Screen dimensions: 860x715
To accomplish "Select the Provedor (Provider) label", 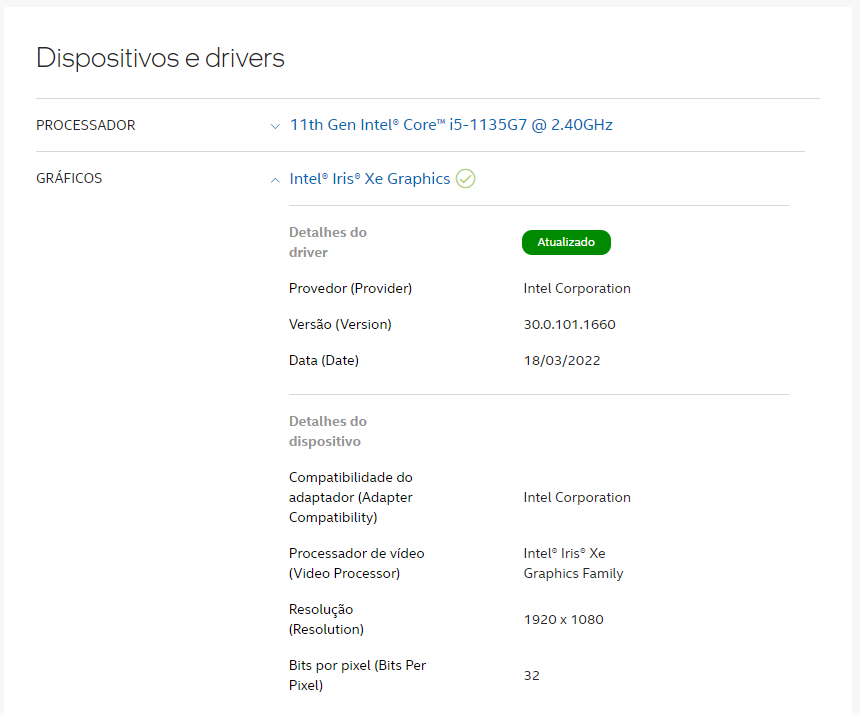I will 350,288.
